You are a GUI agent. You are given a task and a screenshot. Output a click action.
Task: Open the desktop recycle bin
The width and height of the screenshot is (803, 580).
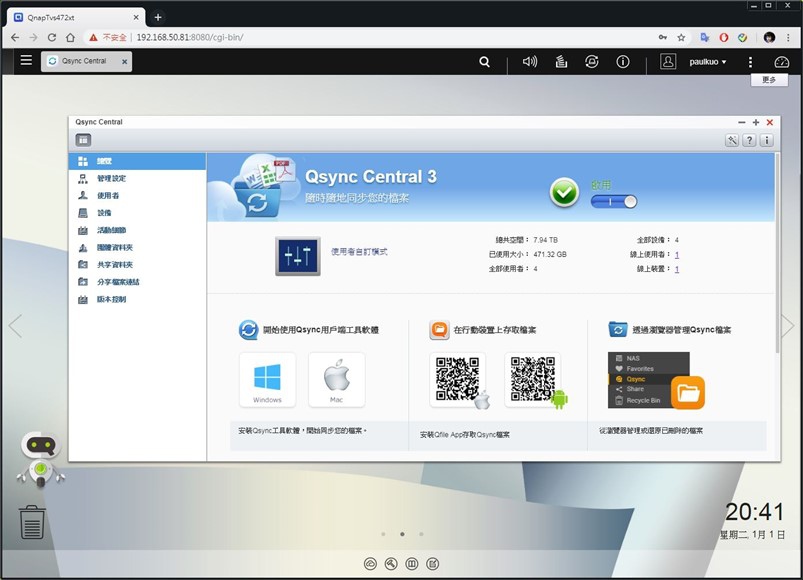32,522
